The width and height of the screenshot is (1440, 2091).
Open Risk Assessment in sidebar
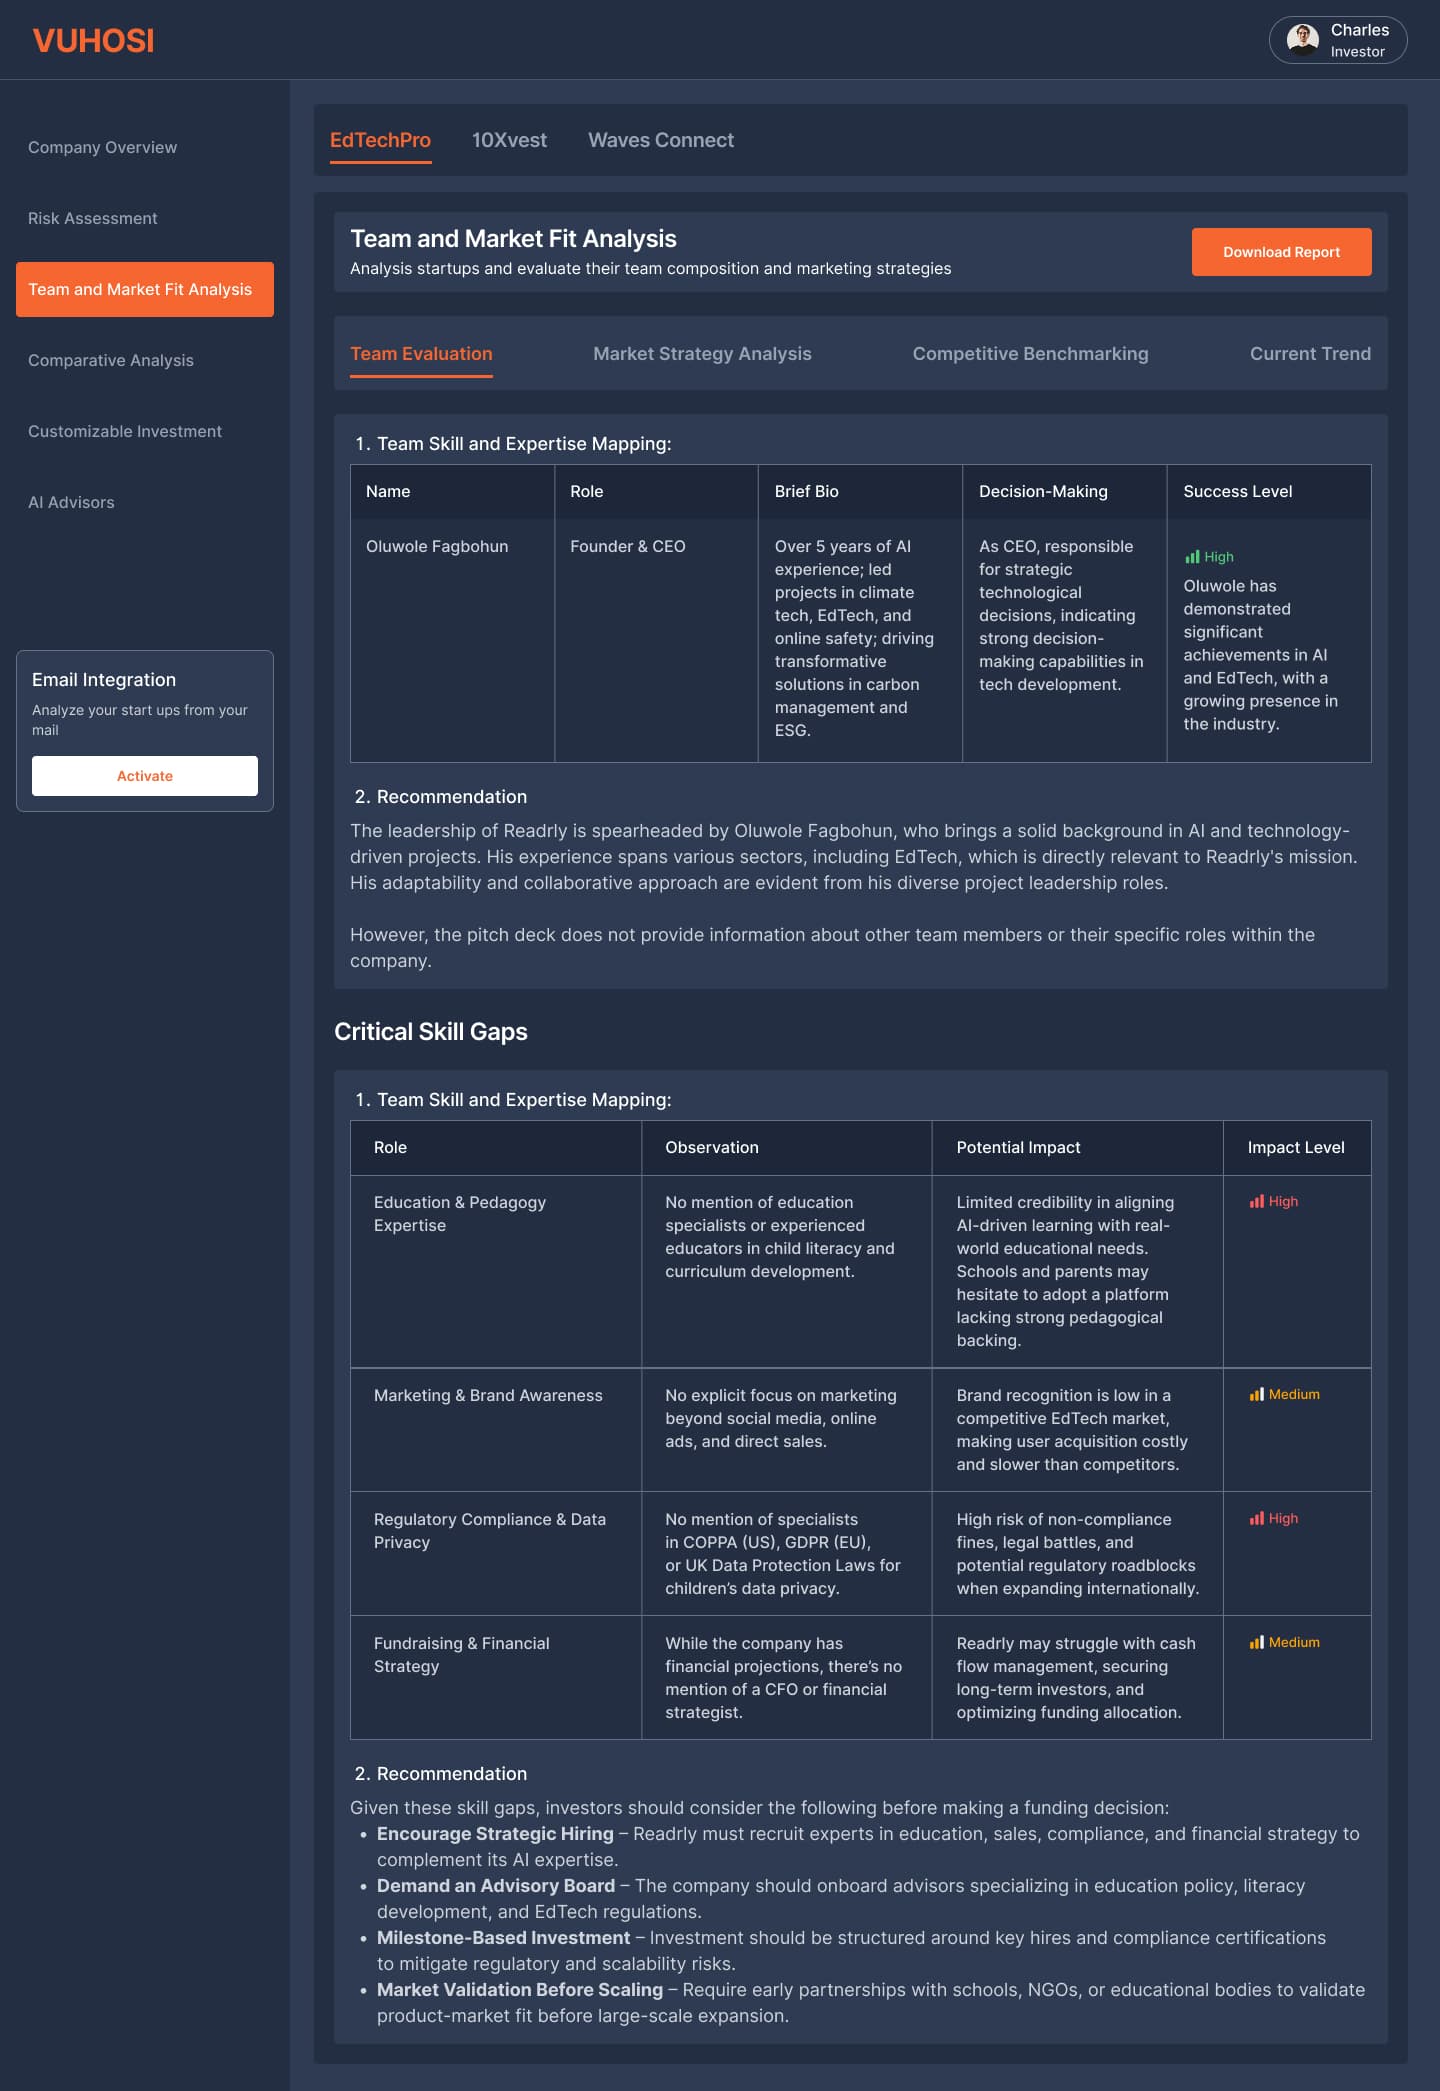[92, 218]
